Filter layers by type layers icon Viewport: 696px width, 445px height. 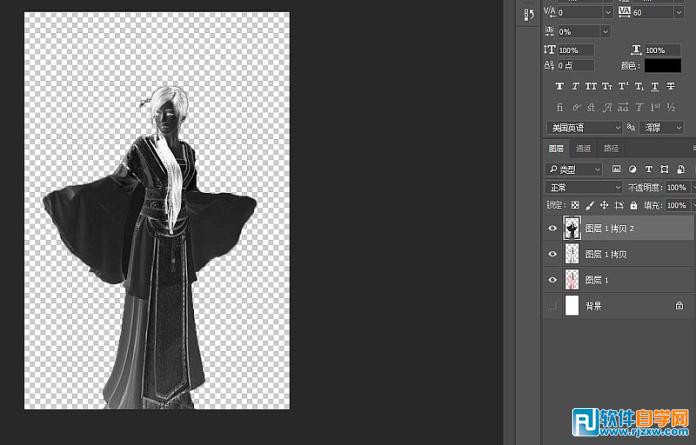[649, 169]
